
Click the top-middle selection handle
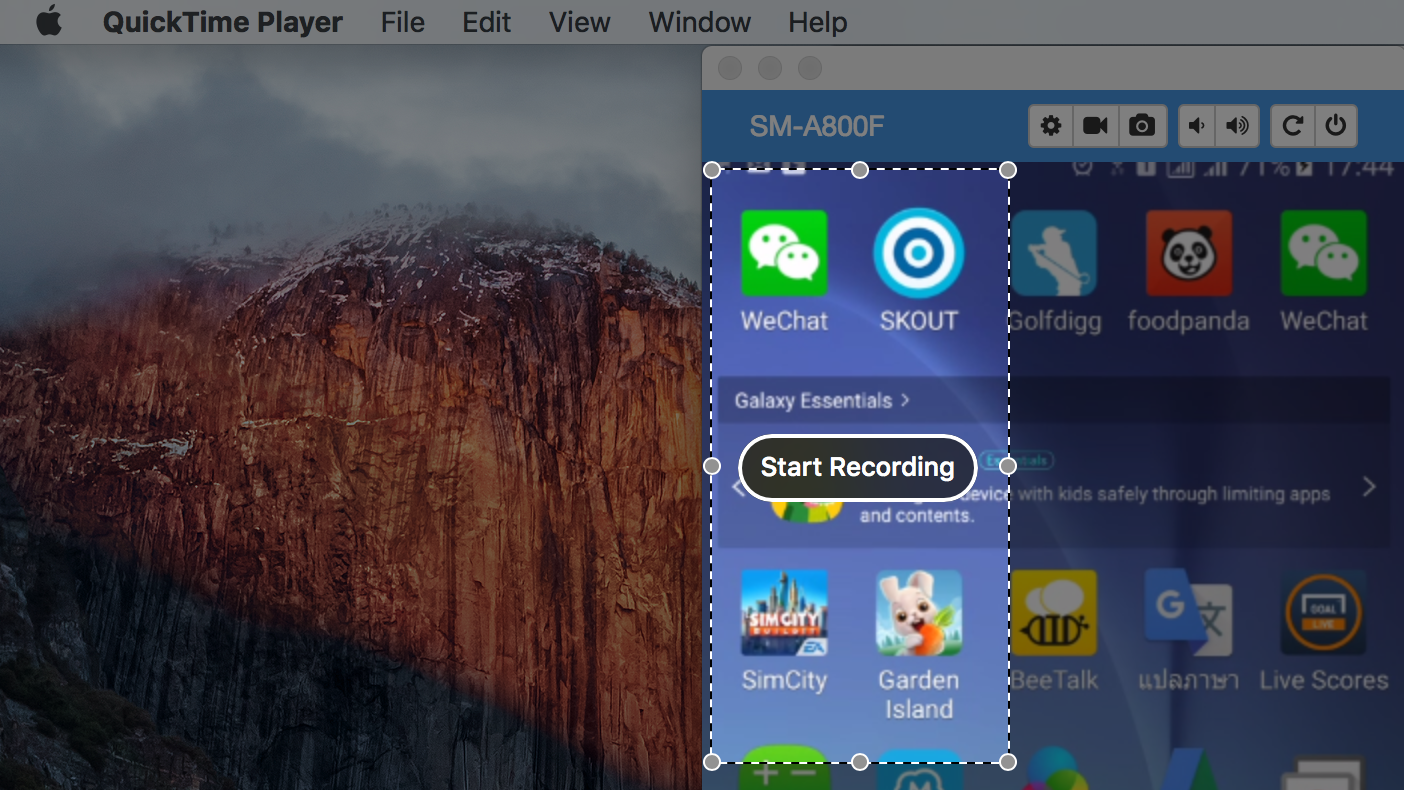click(x=860, y=170)
